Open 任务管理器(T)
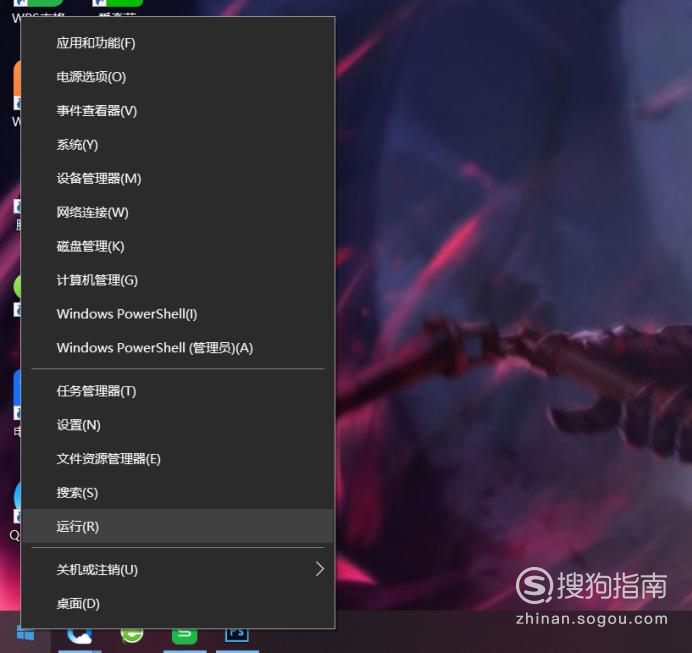The height and width of the screenshot is (653, 692). [178, 391]
